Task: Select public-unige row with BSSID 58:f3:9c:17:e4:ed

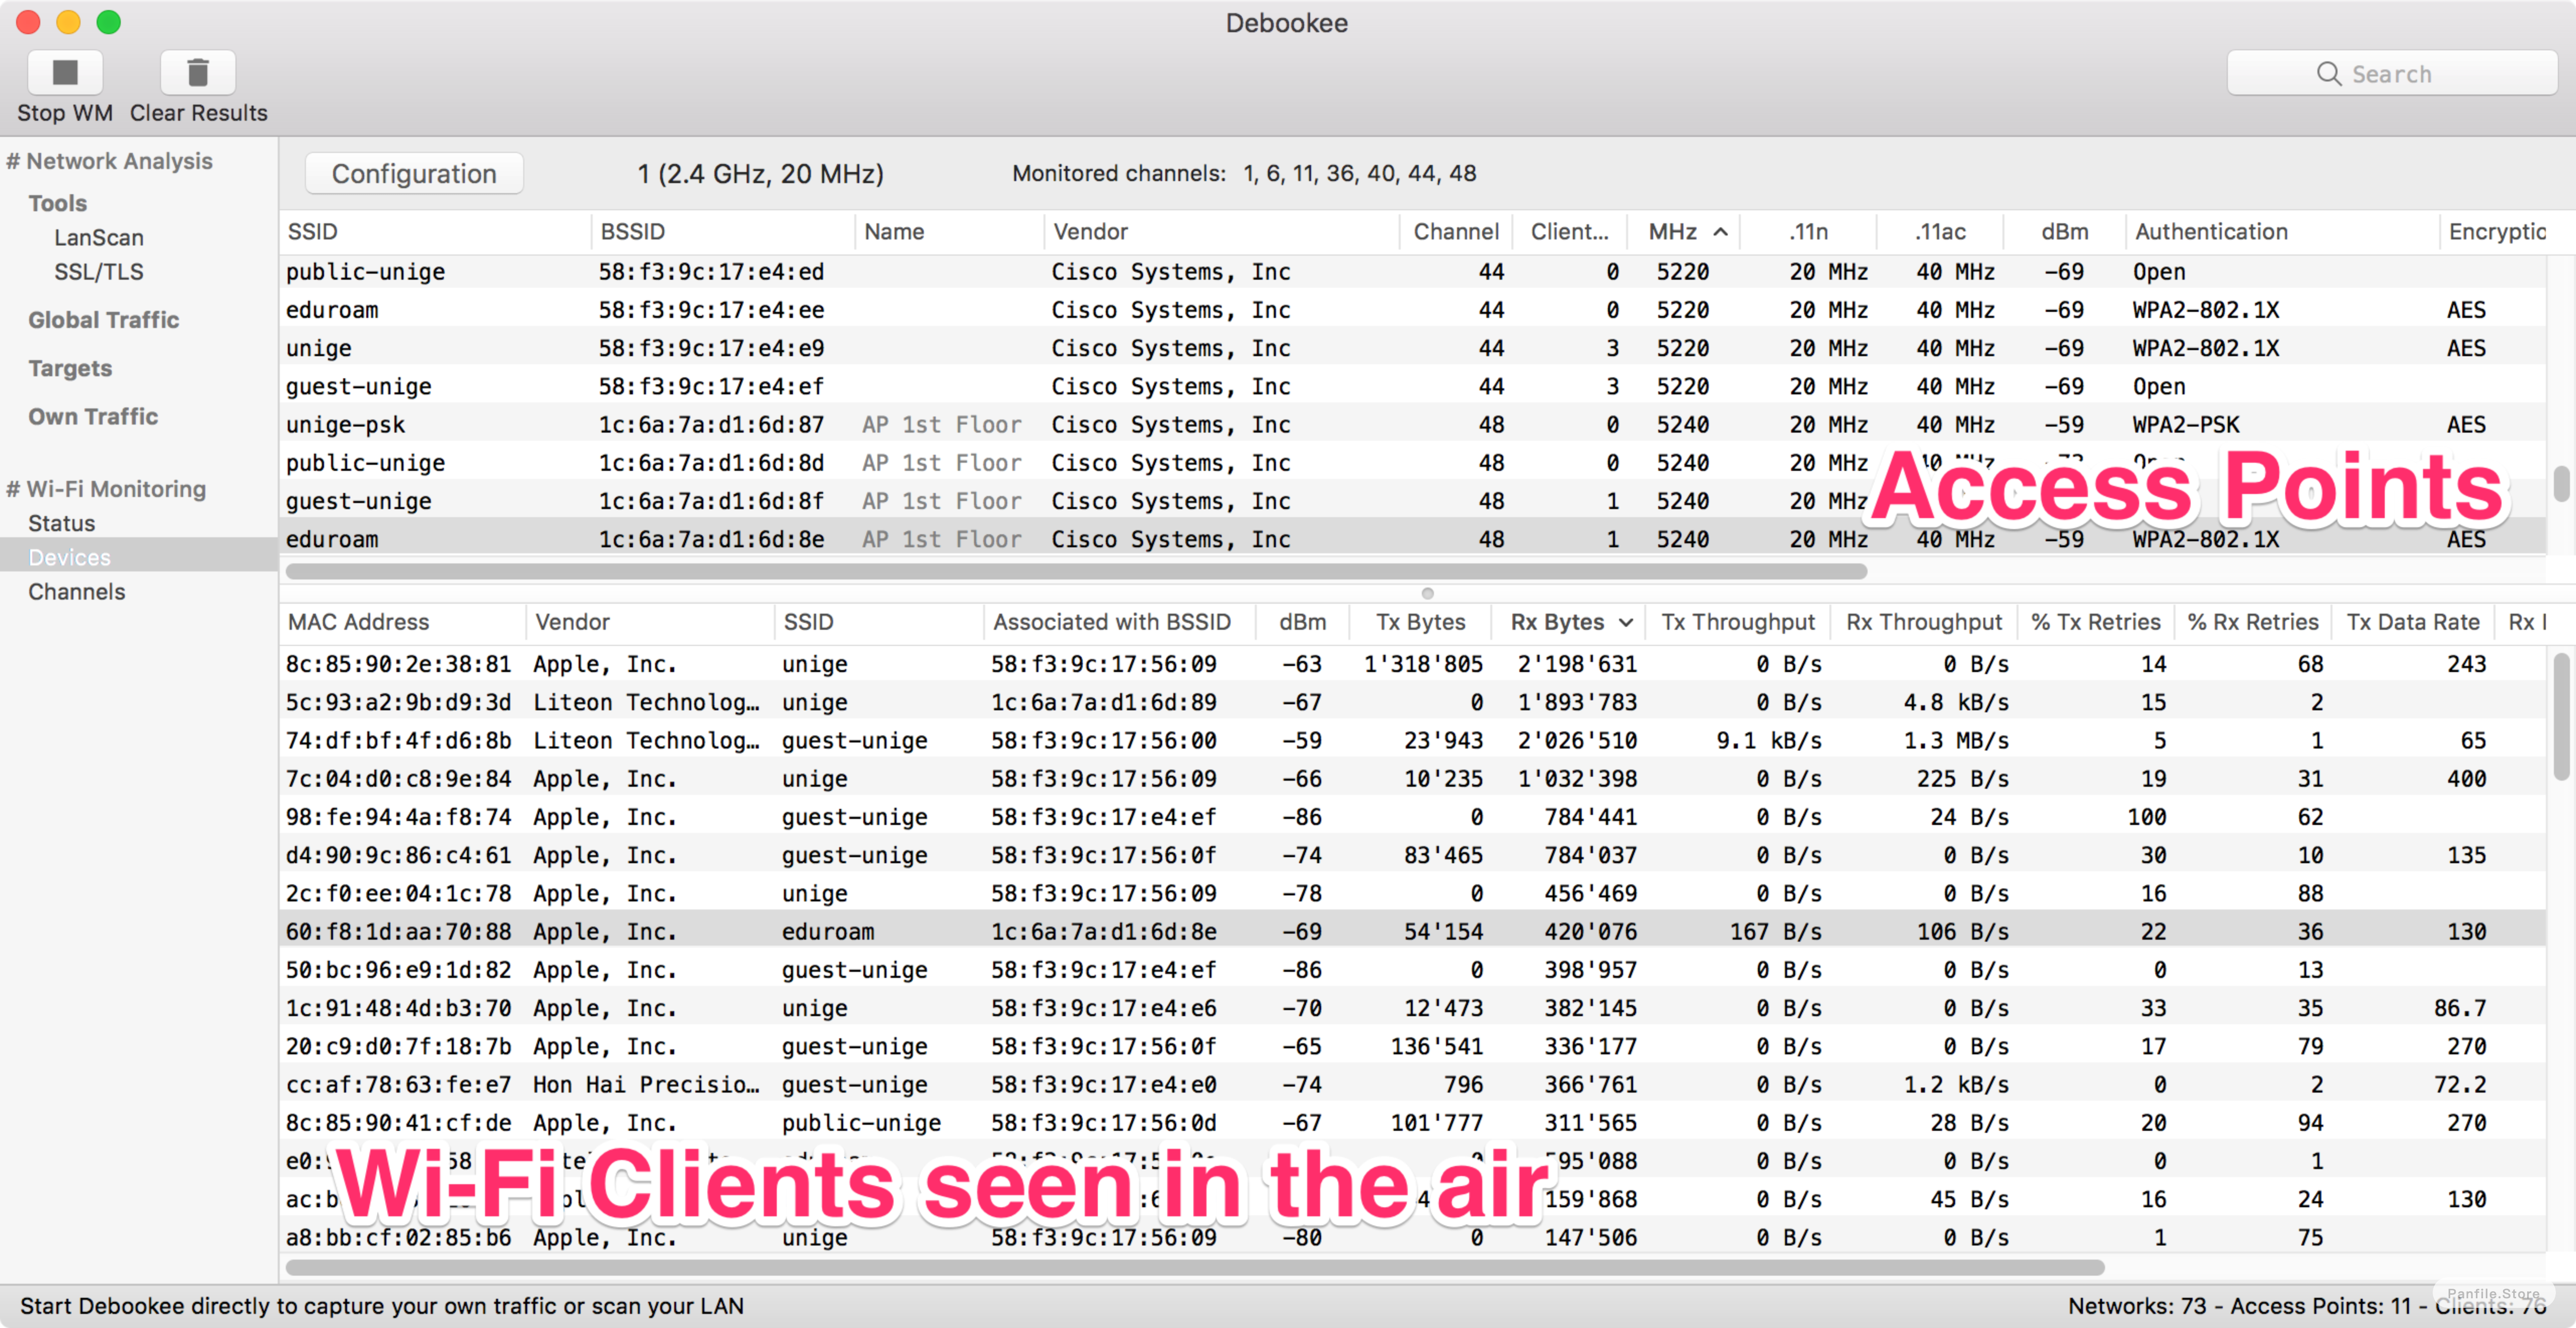Action: [x=1412, y=271]
